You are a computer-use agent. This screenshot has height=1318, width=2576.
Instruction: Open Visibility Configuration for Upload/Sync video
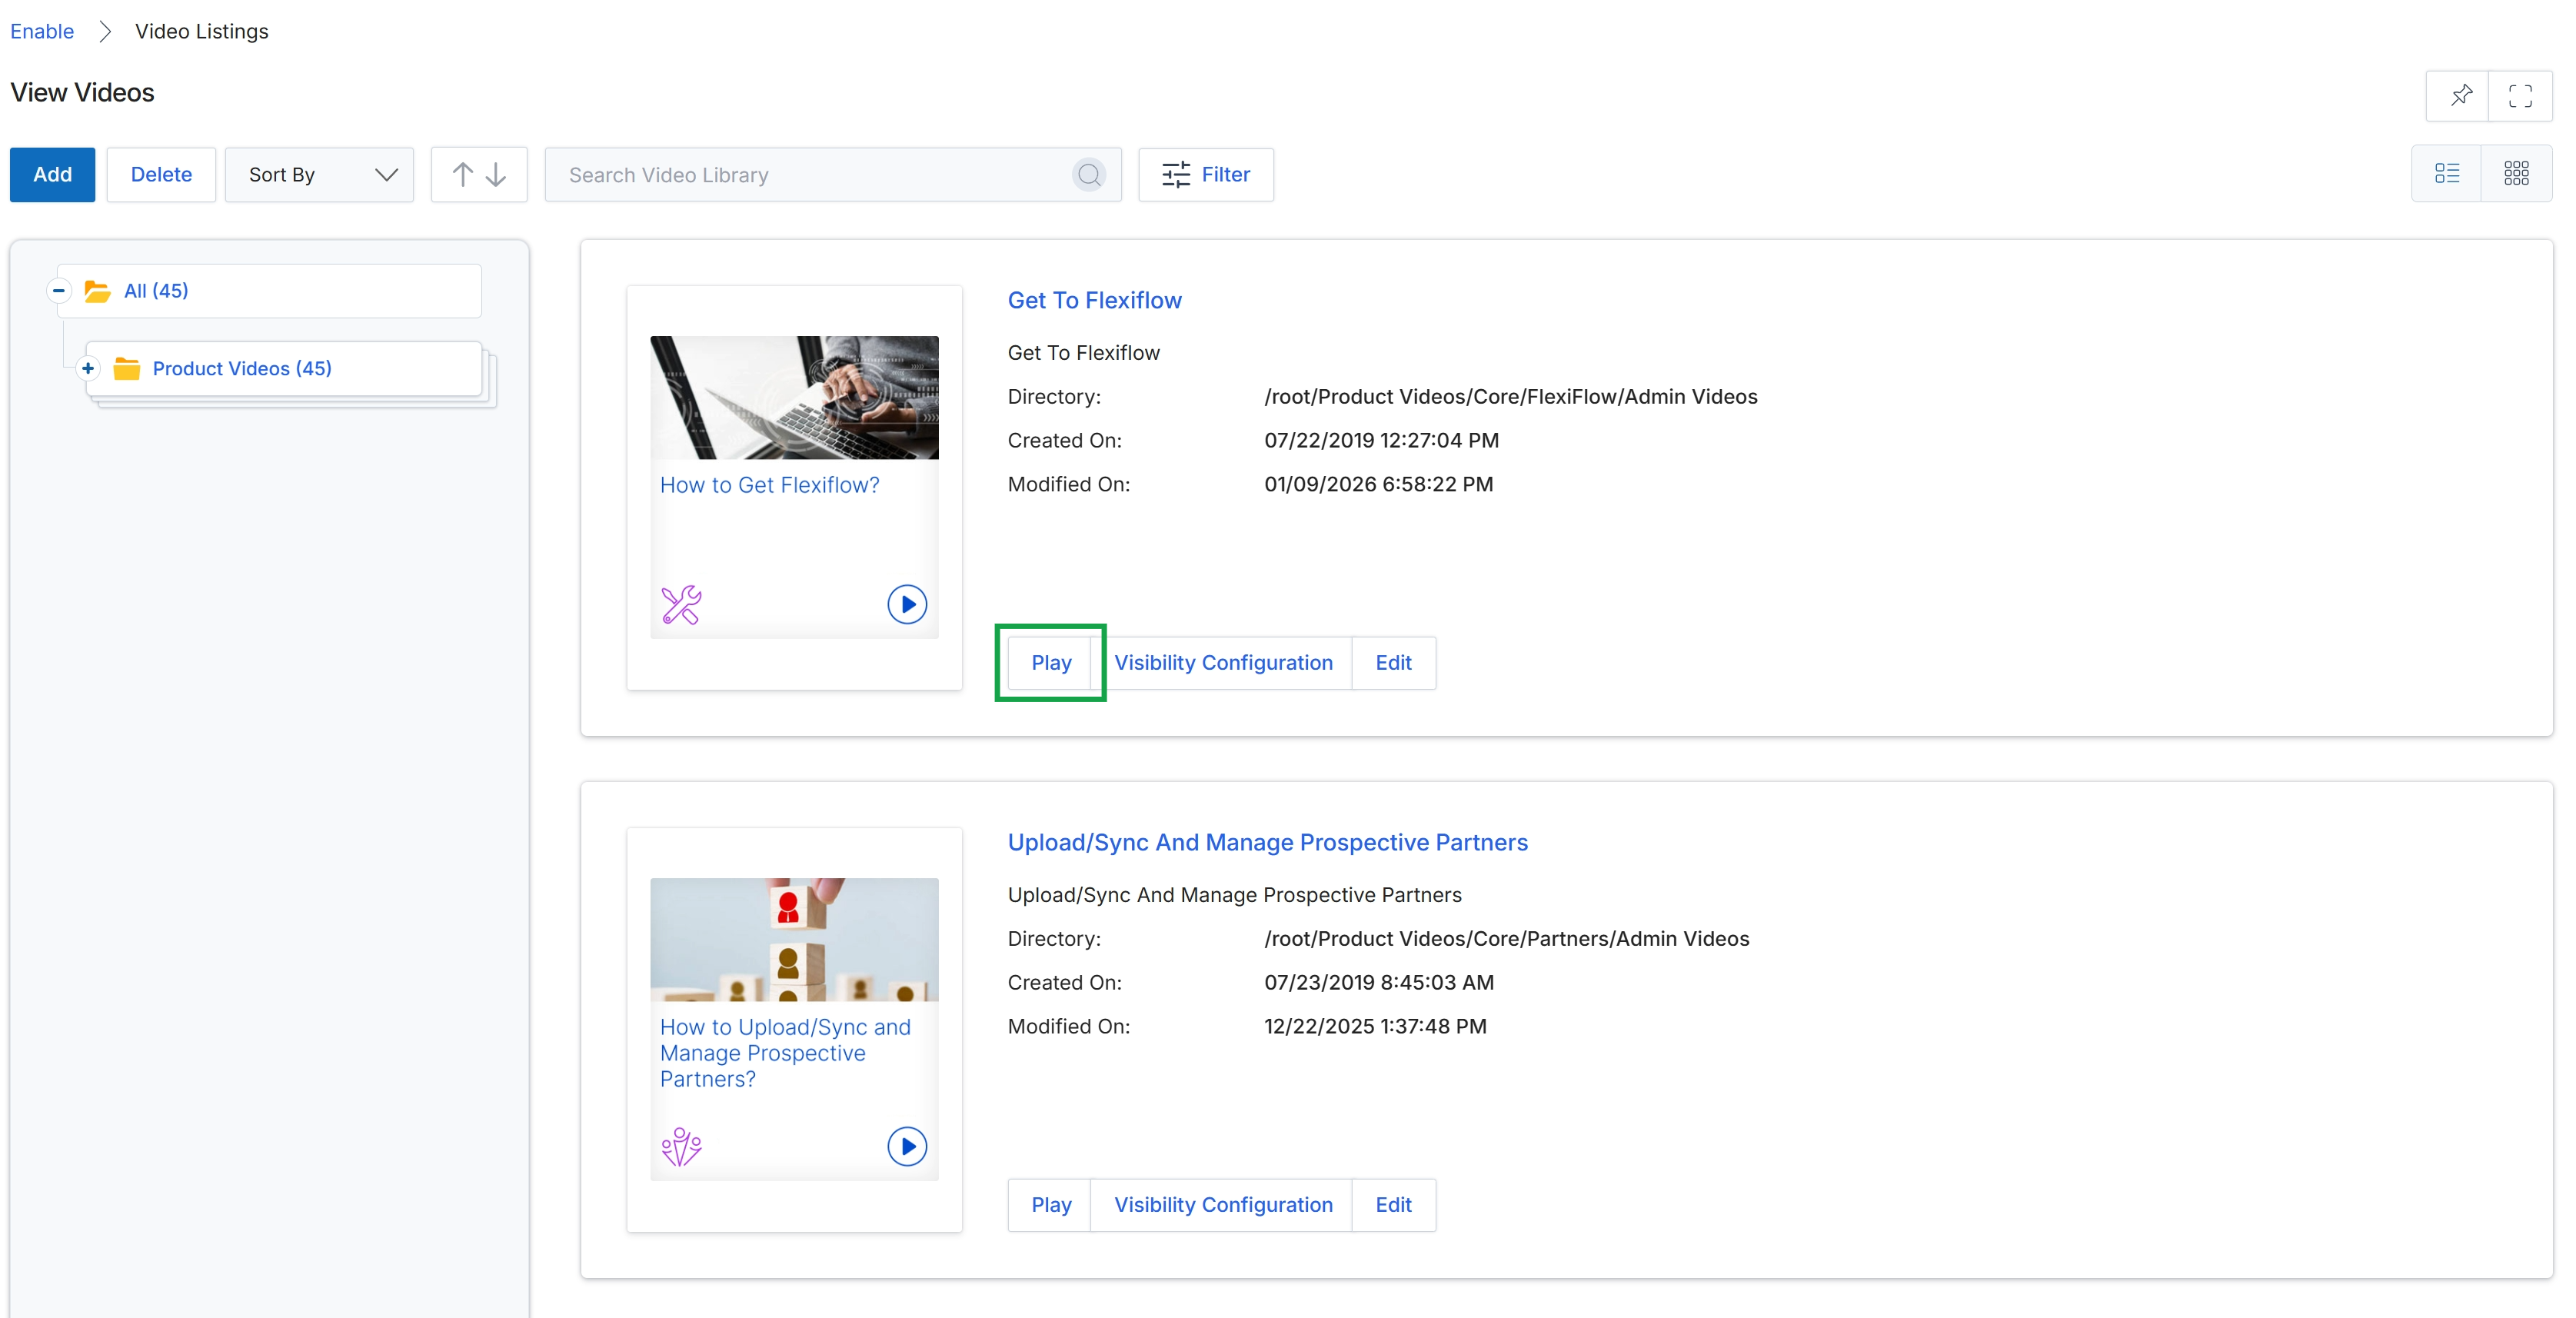click(1223, 1205)
